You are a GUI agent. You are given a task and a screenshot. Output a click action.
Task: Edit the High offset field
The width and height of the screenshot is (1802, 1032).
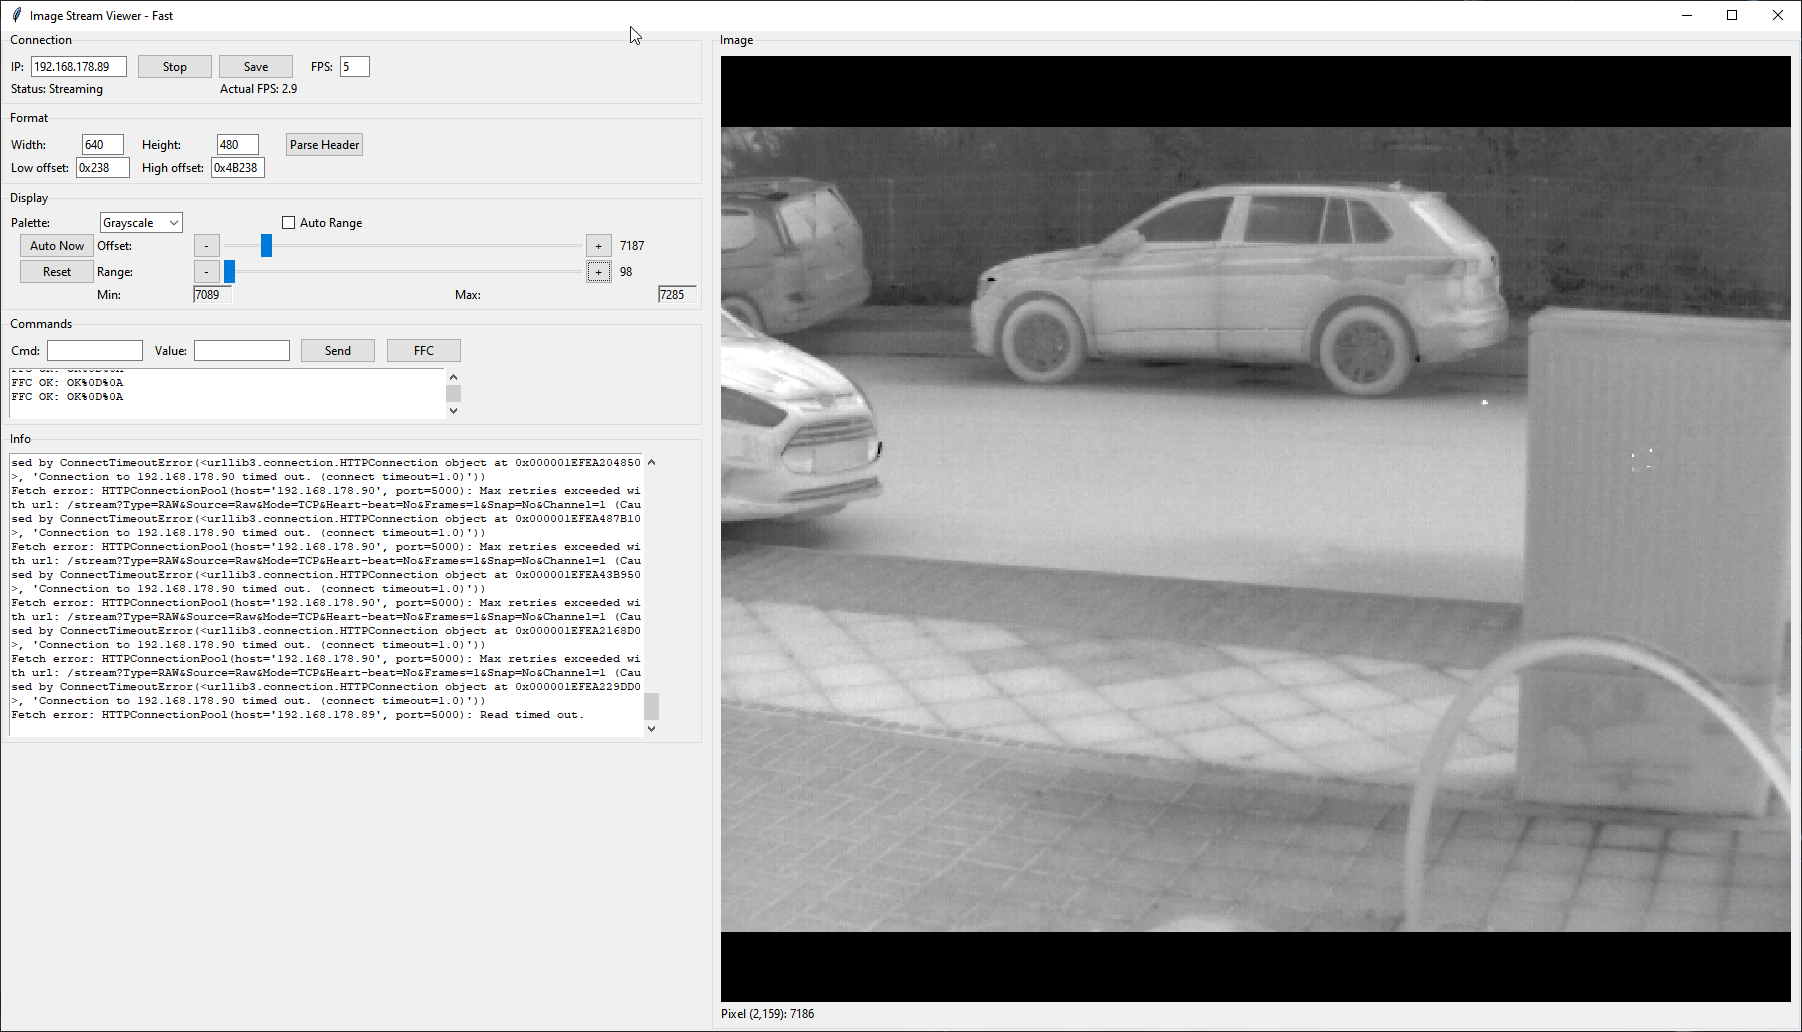[238, 168]
